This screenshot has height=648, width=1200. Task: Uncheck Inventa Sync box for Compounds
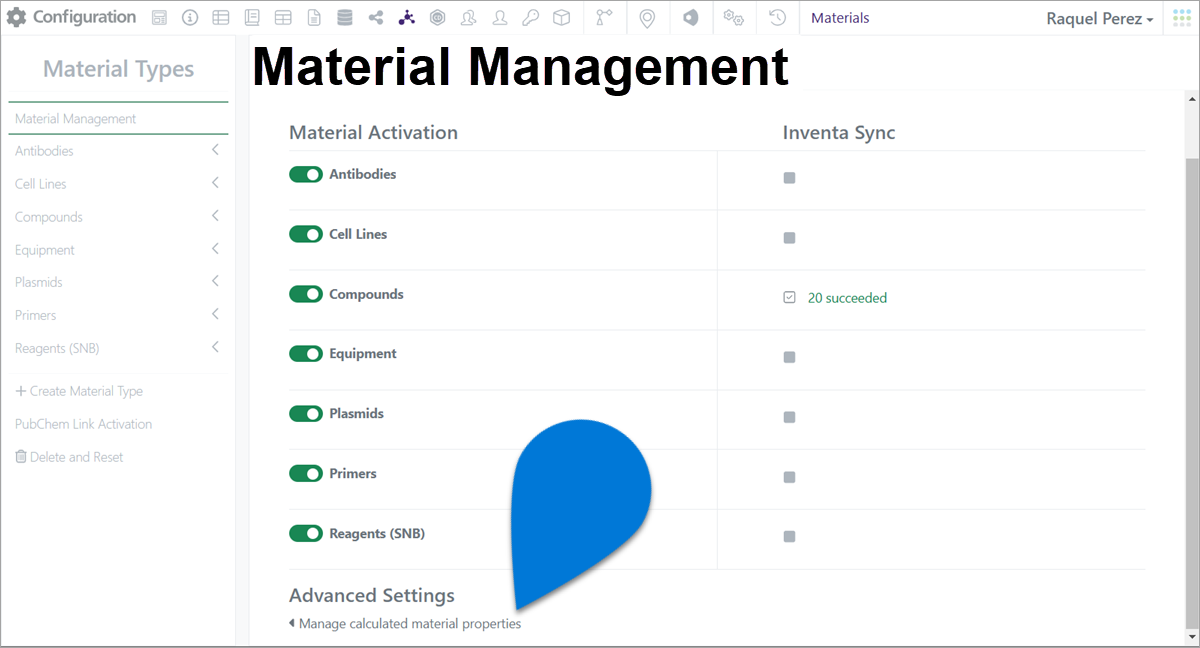pos(789,297)
